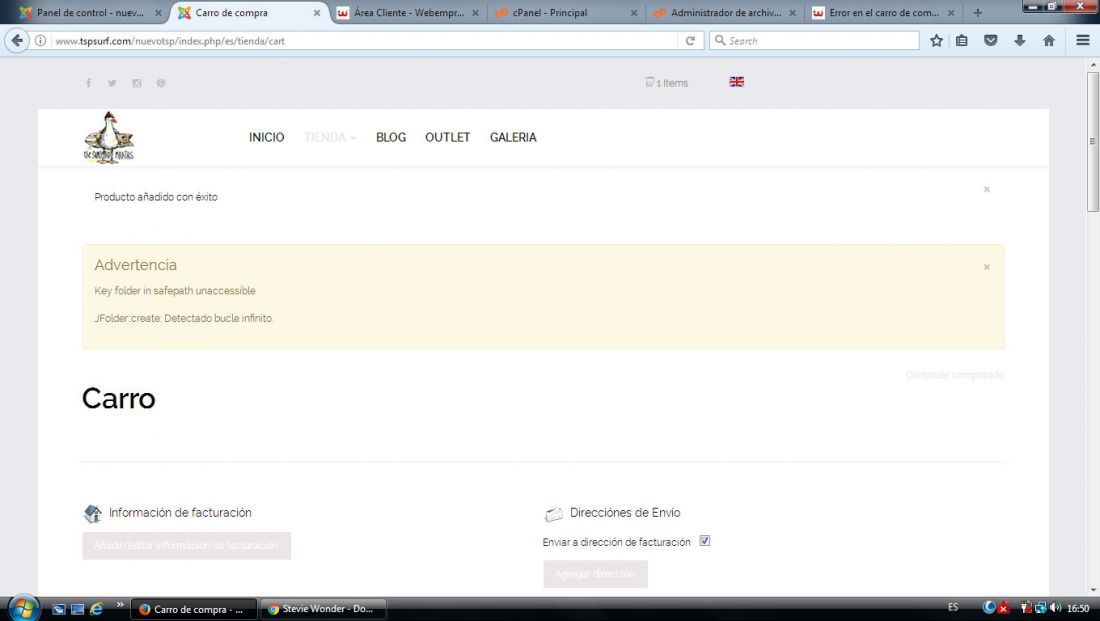Screen dimensions: 1100x621
Task: Open the cart showing 1 Items
Action: click(666, 83)
